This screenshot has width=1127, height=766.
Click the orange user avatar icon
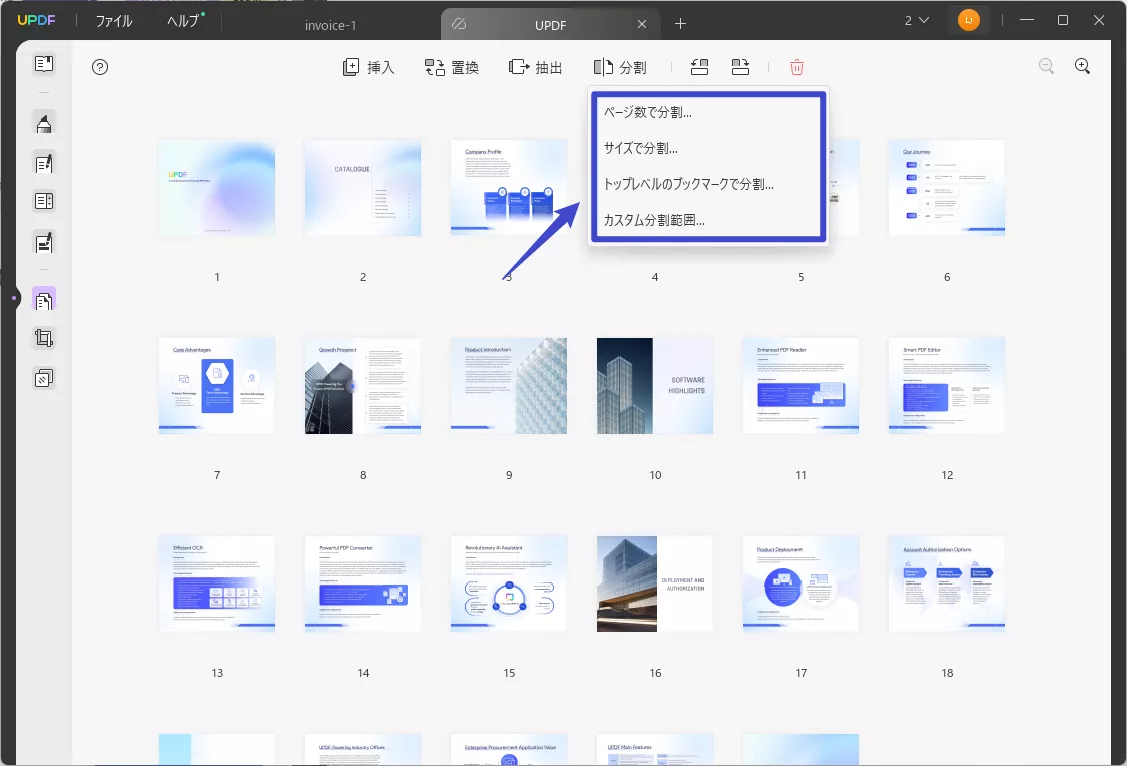click(x=968, y=20)
